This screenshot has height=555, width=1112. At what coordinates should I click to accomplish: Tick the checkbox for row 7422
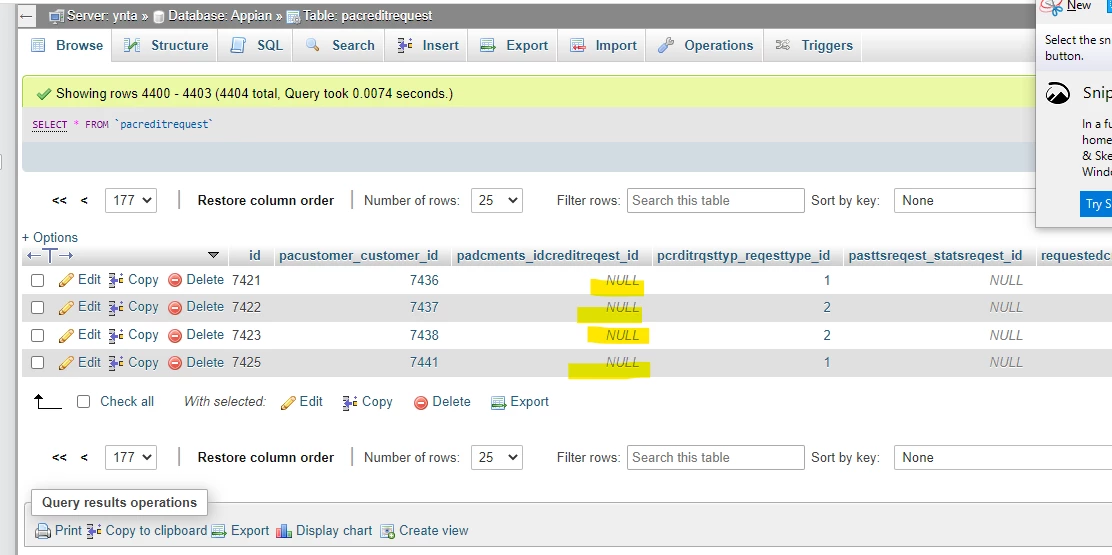38,308
